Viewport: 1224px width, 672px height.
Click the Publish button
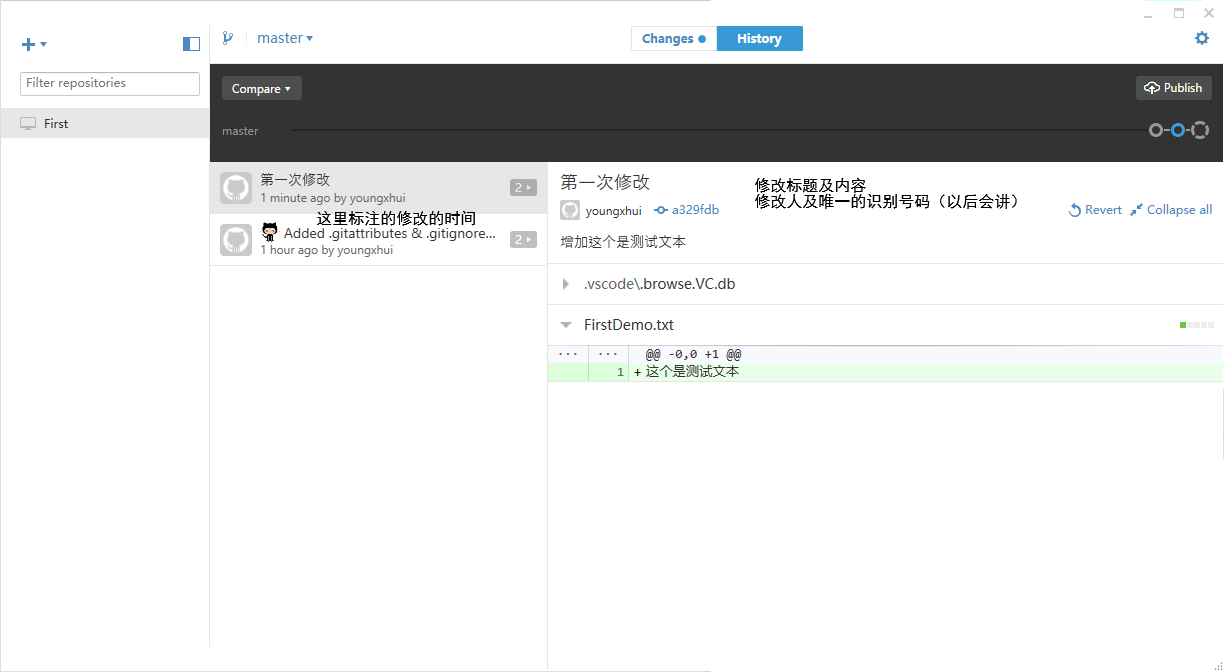pyautogui.click(x=1174, y=88)
